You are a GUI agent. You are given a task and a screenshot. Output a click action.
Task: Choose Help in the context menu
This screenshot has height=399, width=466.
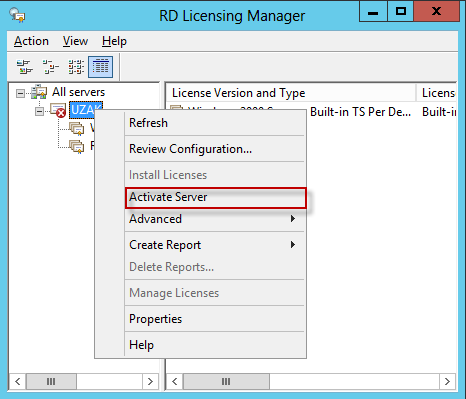click(215, 345)
